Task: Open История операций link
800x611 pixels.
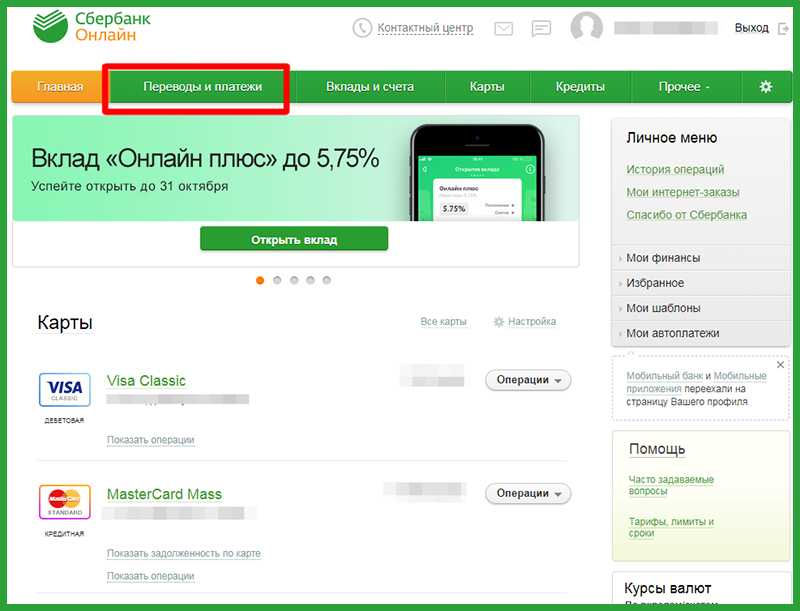Action: 675,169
